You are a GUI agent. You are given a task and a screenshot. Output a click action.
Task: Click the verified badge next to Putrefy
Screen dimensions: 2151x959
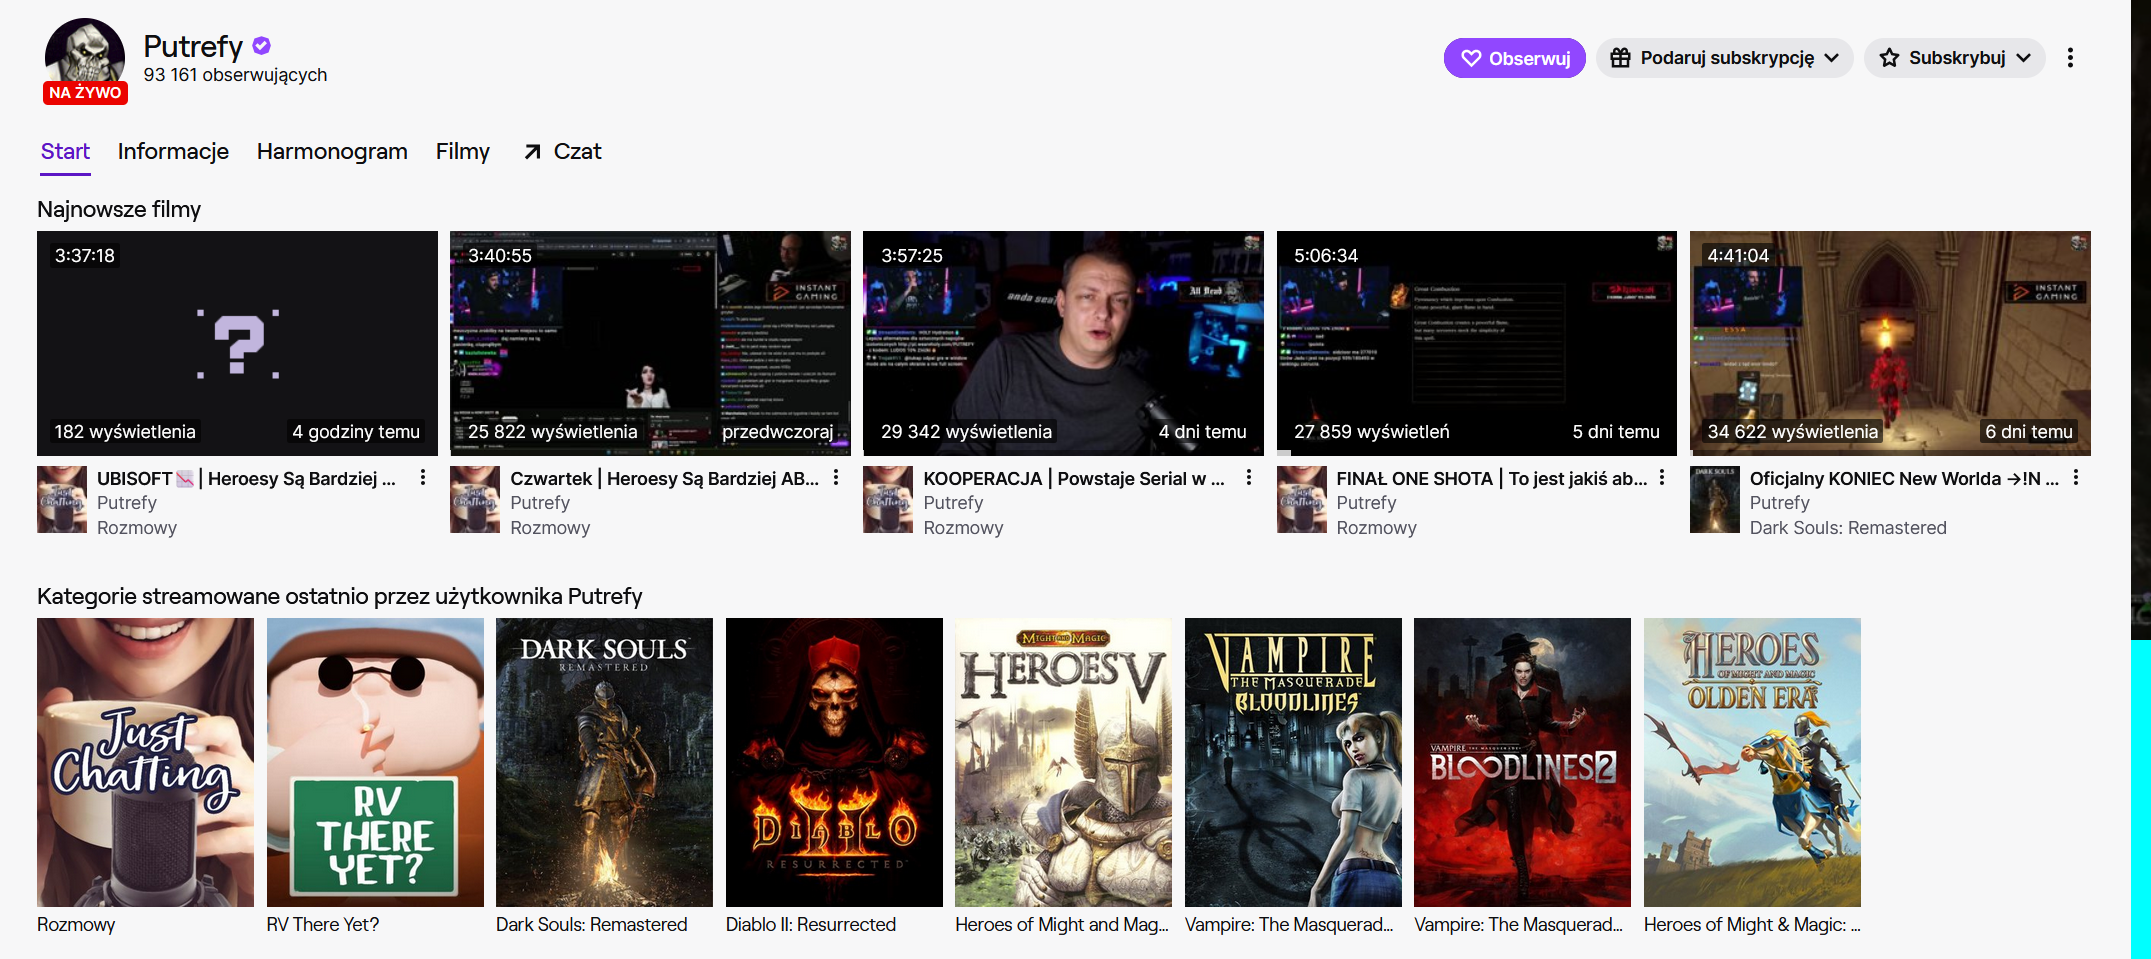pyautogui.click(x=262, y=46)
